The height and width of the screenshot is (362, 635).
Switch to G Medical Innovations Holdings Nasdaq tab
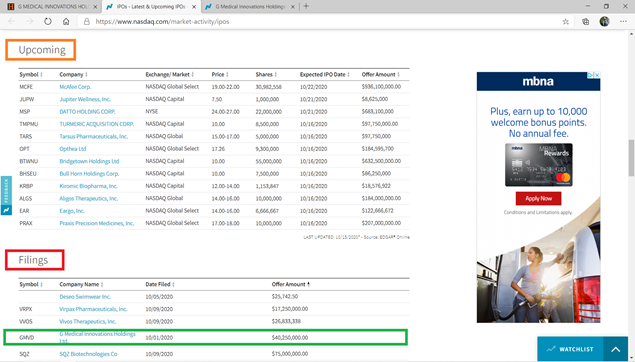(251, 6)
